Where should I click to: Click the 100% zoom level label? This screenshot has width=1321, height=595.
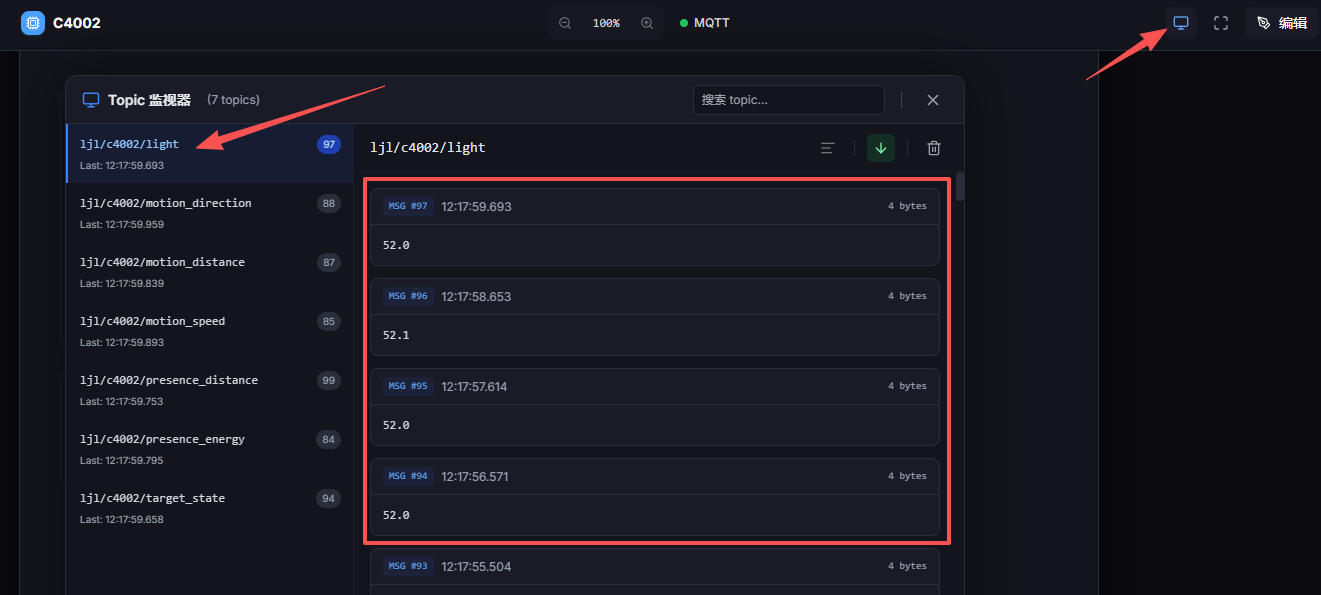tap(606, 23)
